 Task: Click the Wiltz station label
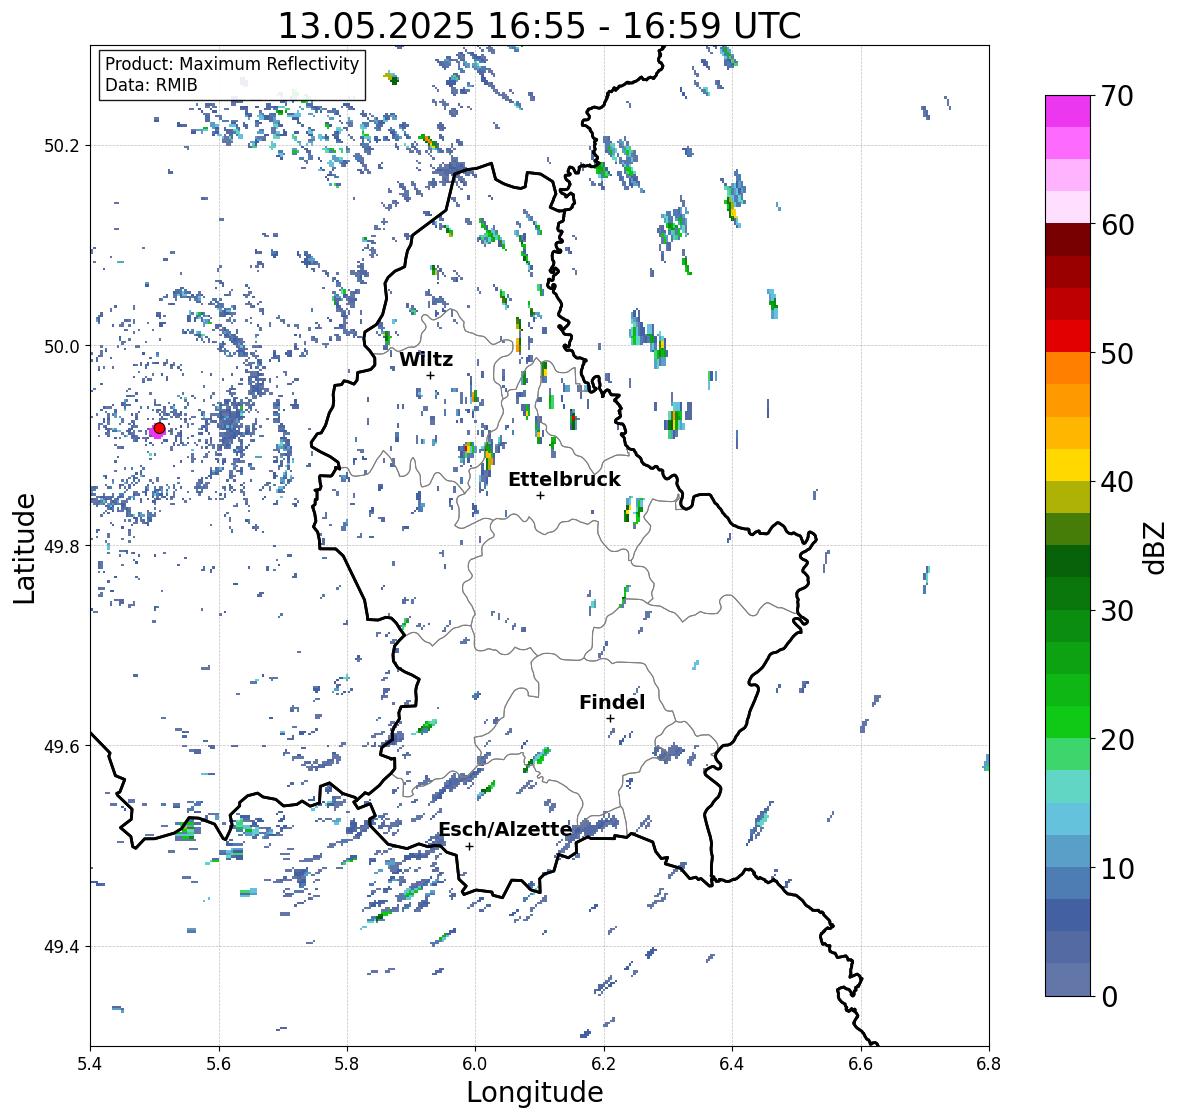426,359
